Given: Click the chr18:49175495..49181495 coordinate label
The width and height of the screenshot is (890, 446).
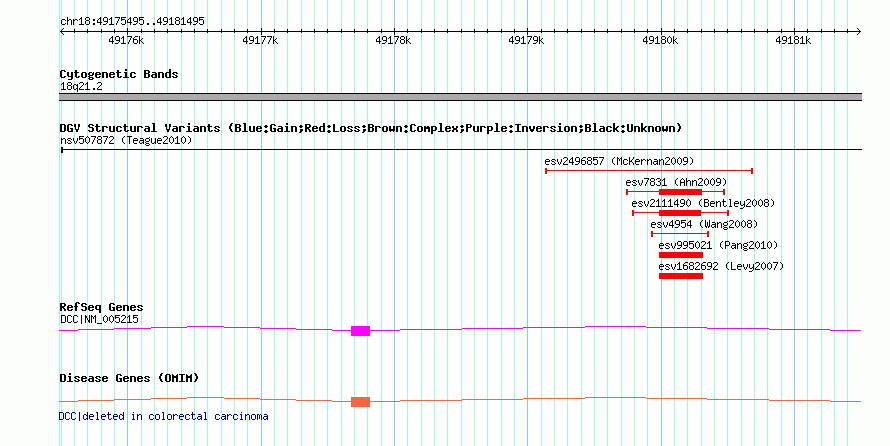Looking at the screenshot, I should point(132,22).
